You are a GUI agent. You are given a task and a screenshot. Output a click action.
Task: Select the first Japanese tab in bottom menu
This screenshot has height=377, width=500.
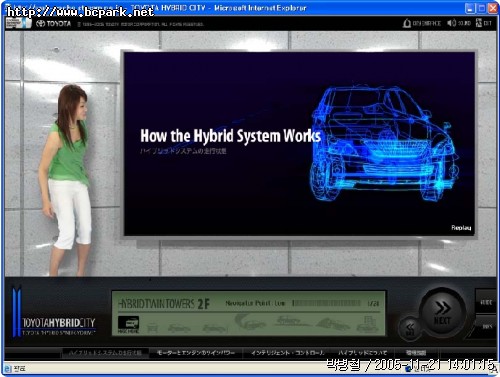(105, 352)
